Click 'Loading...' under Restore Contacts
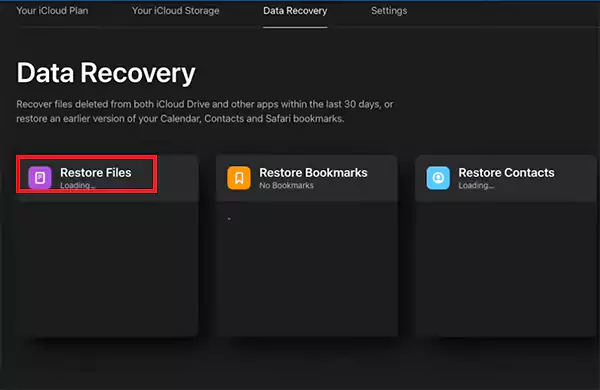The height and width of the screenshot is (390, 600). point(476,186)
